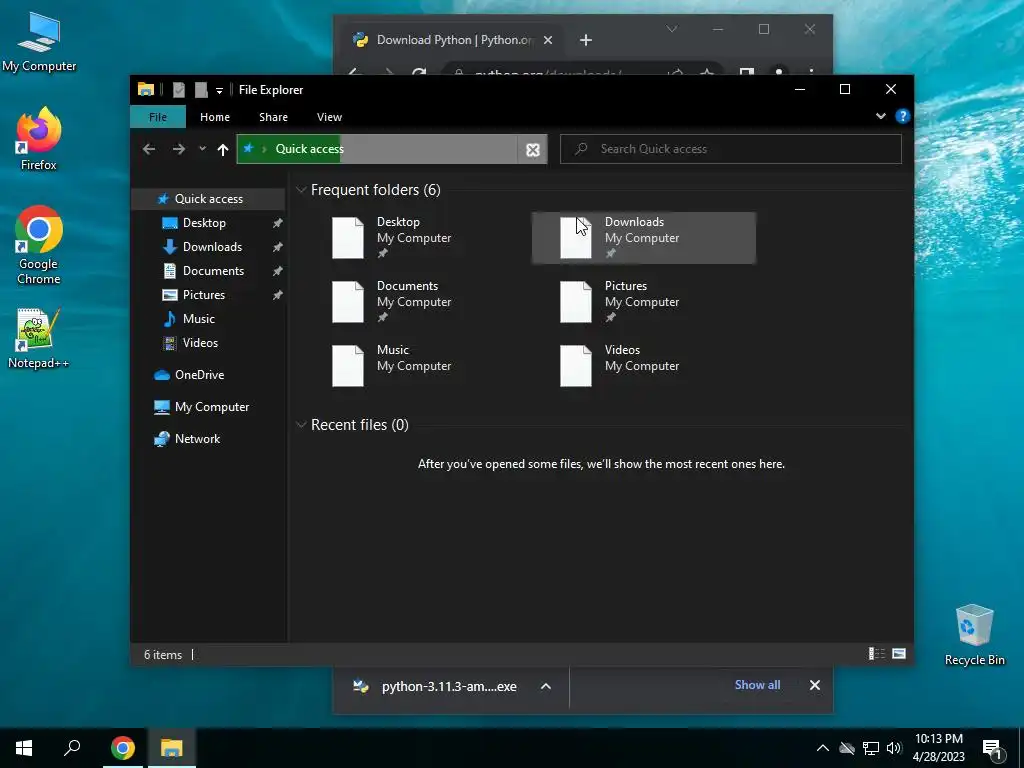
Task: Open Network in the navigation pane
Action: pyautogui.click(x=197, y=439)
